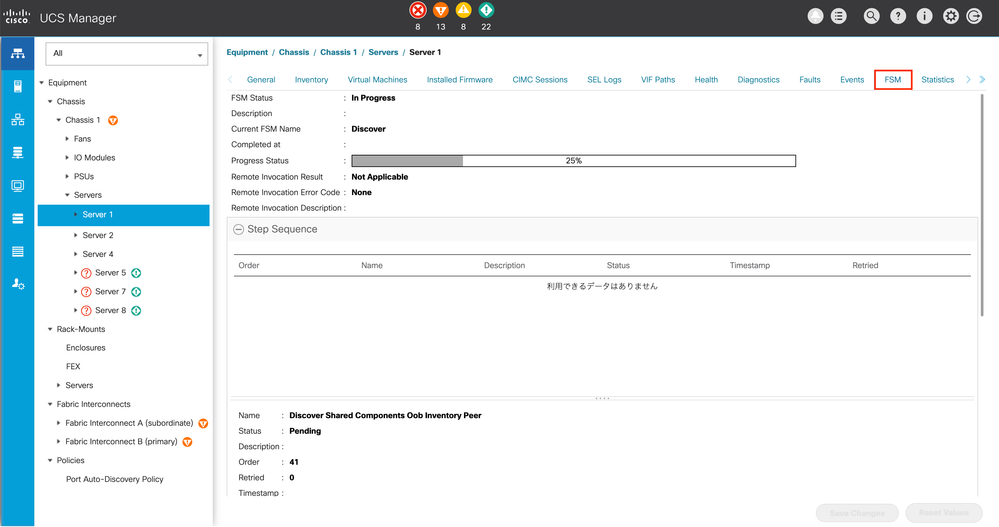The image size is (999, 527).
Task: Open the critical faults indicator showing 8
Action: (x=417, y=10)
